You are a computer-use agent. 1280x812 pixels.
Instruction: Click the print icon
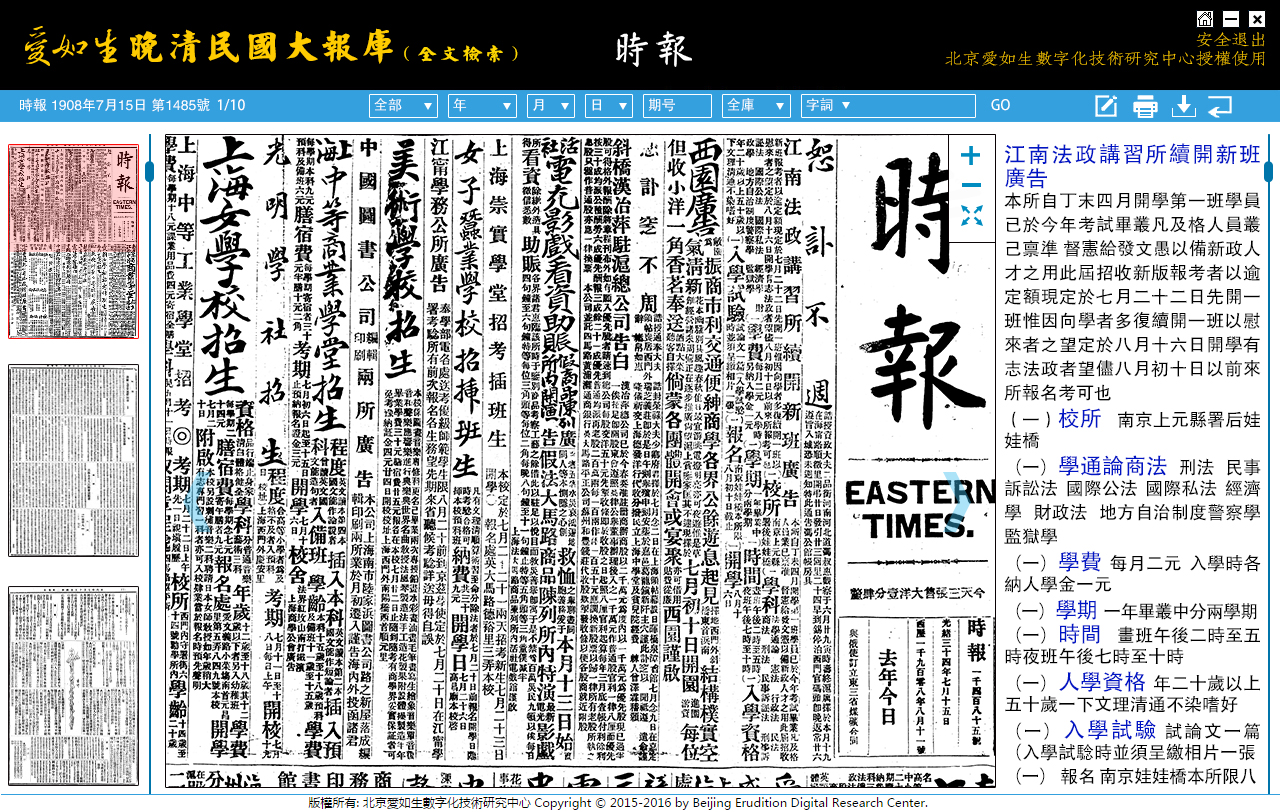tap(1143, 104)
